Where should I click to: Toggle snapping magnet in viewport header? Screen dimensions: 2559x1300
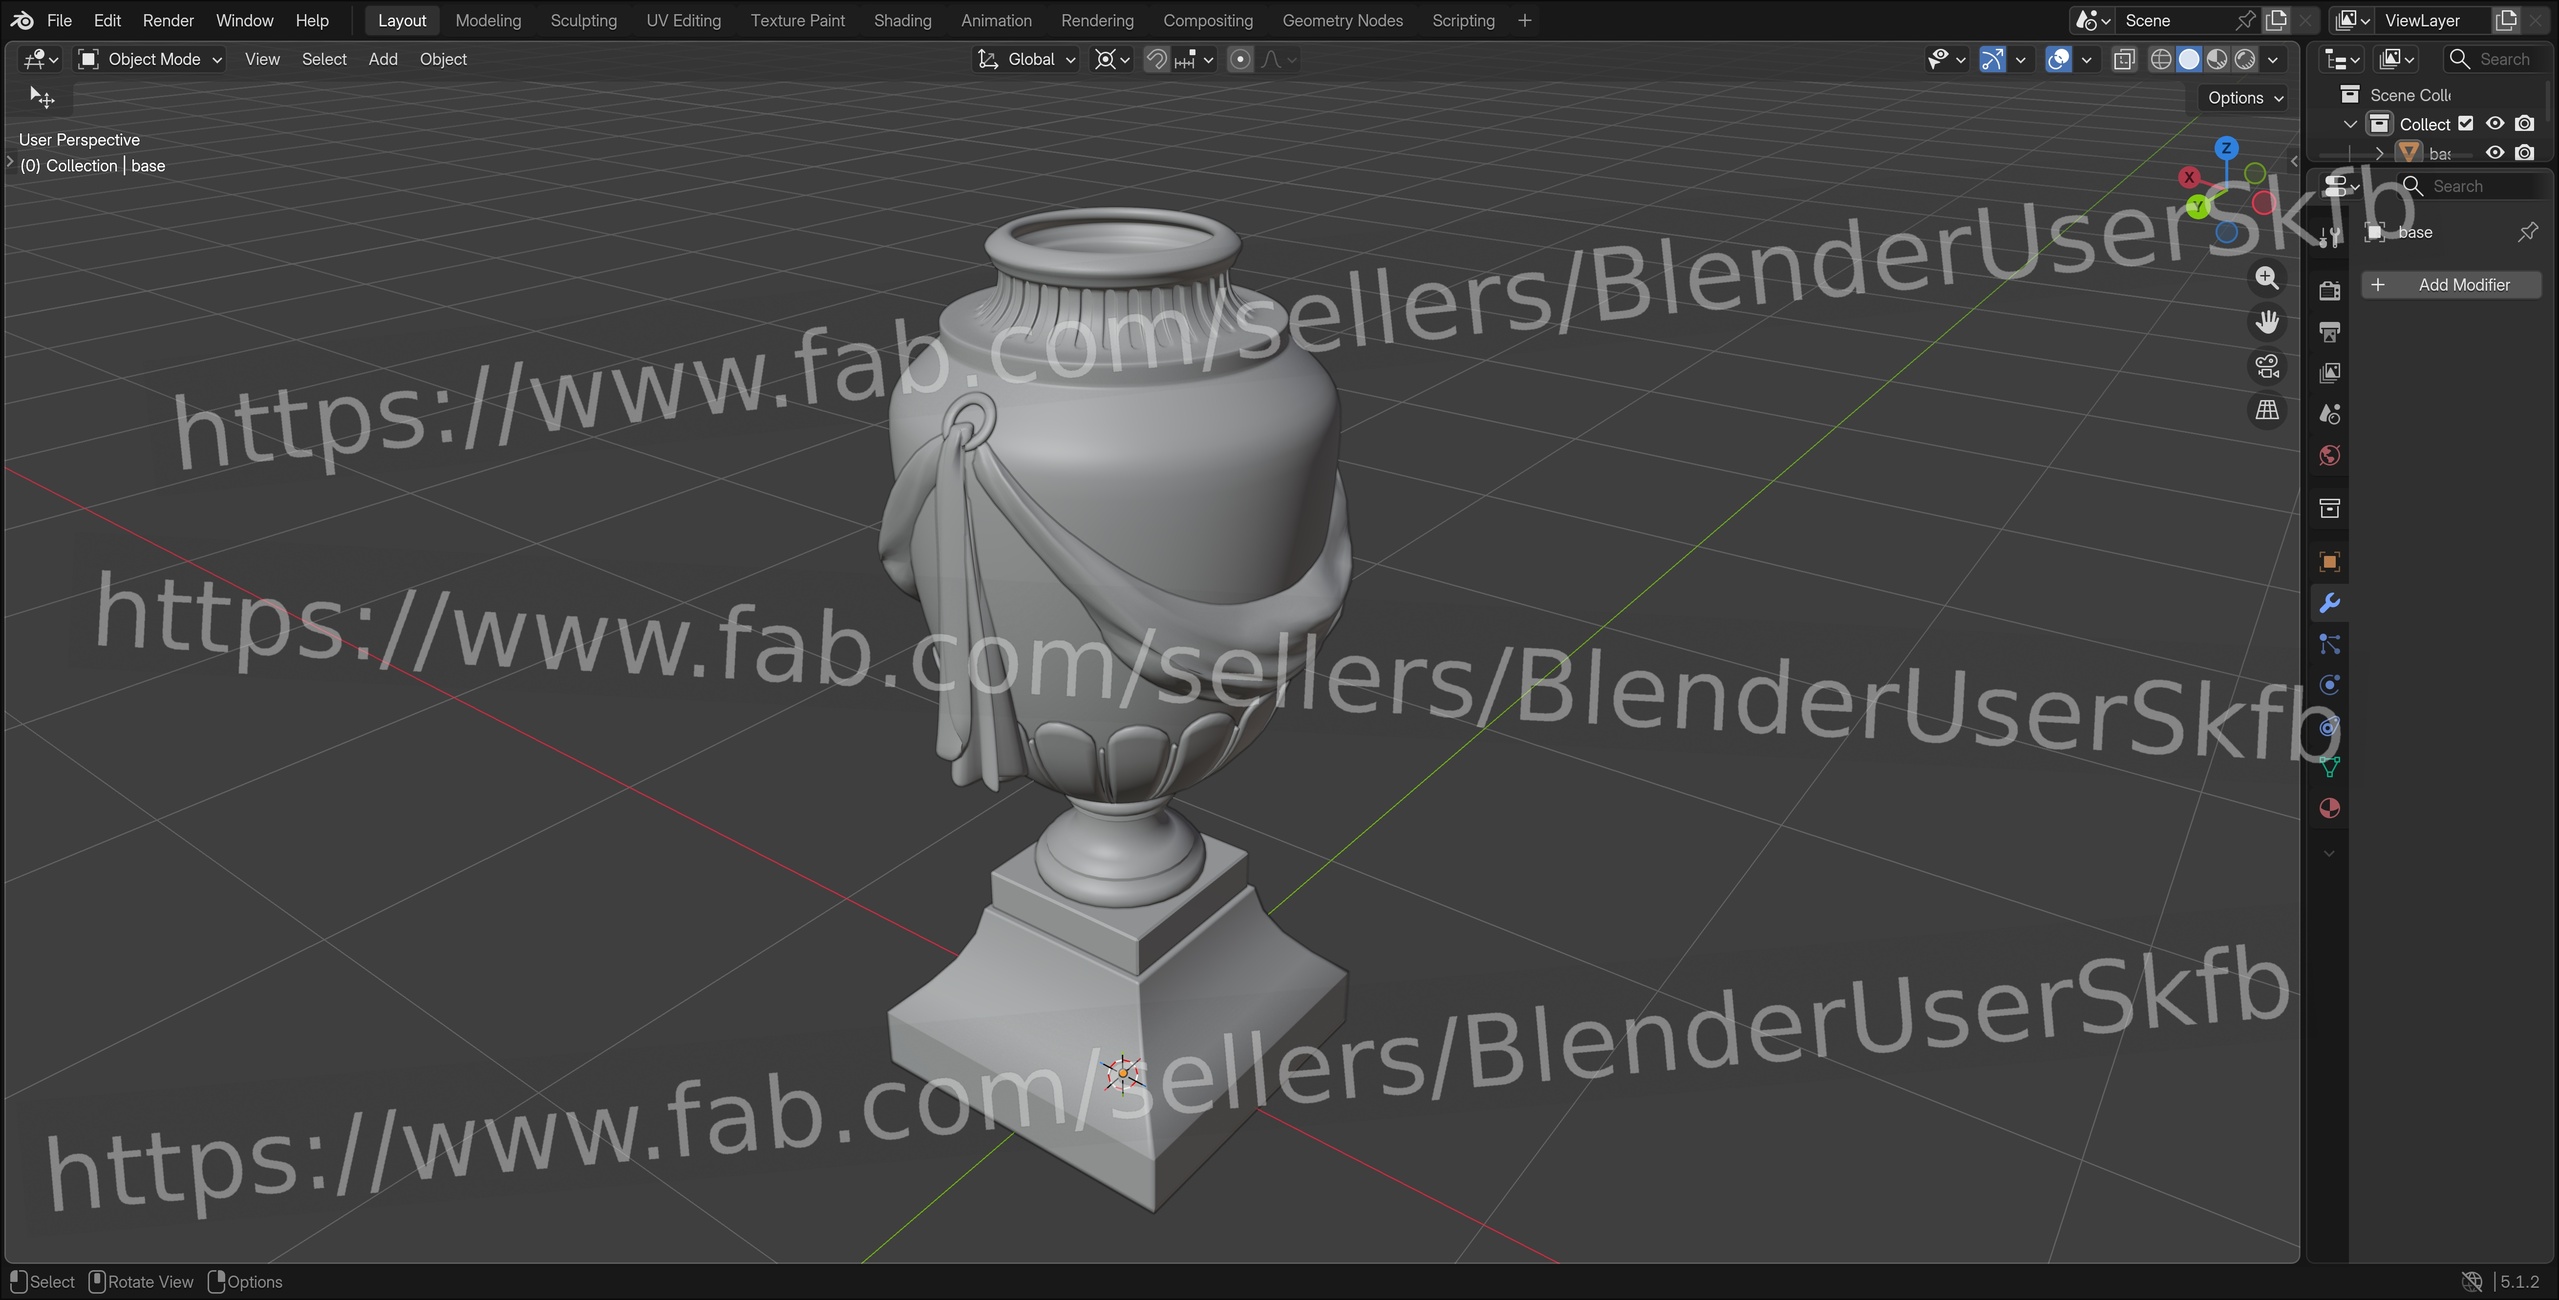[1156, 59]
